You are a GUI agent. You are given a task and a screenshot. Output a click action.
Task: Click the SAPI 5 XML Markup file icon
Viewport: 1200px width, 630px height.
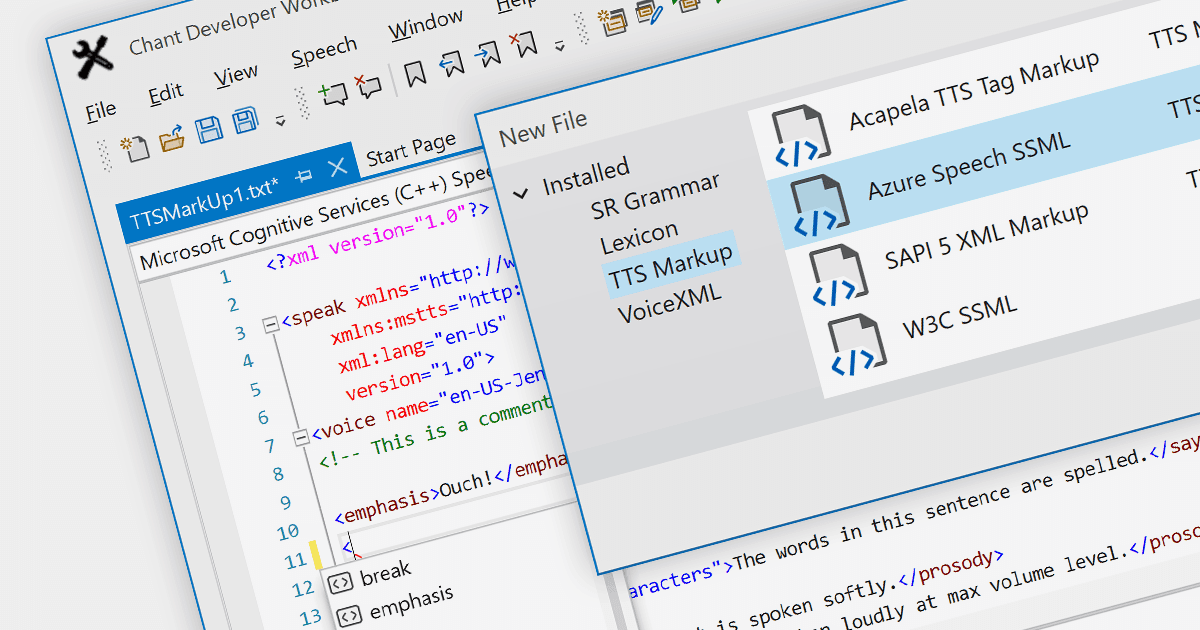pyautogui.click(x=838, y=274)
